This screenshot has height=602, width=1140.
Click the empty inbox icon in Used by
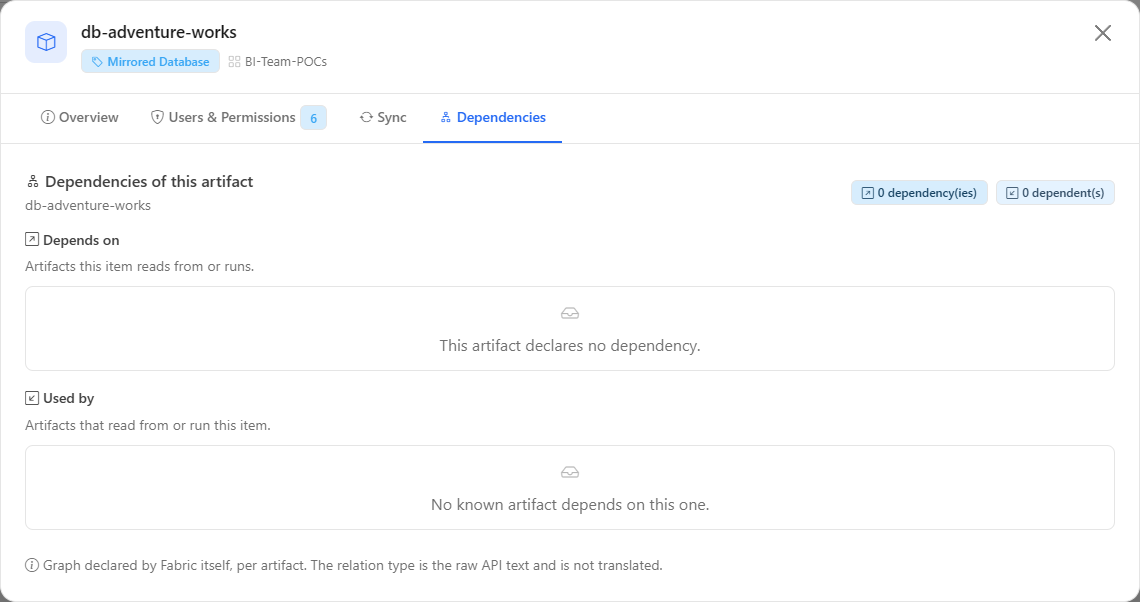pos(570,473)
